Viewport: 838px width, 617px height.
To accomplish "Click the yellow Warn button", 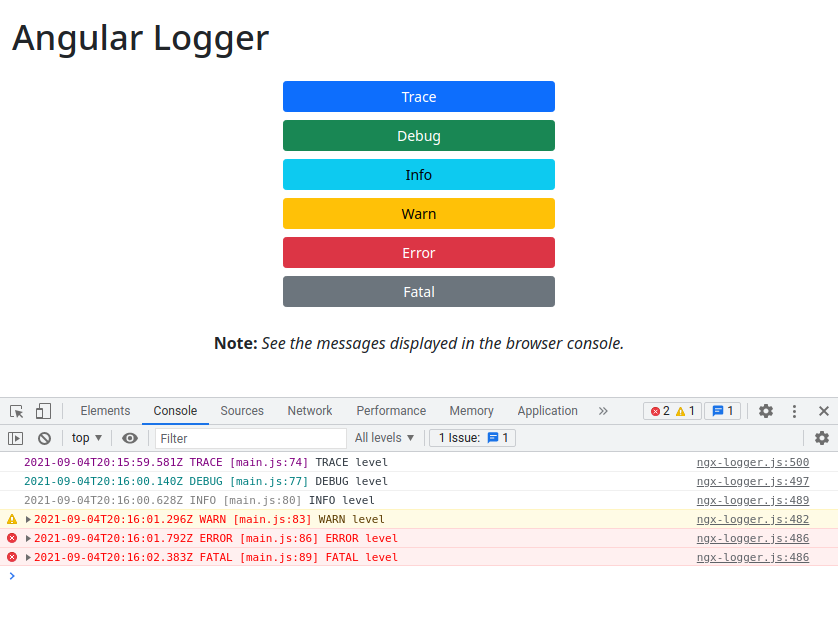I will [419, 214].
